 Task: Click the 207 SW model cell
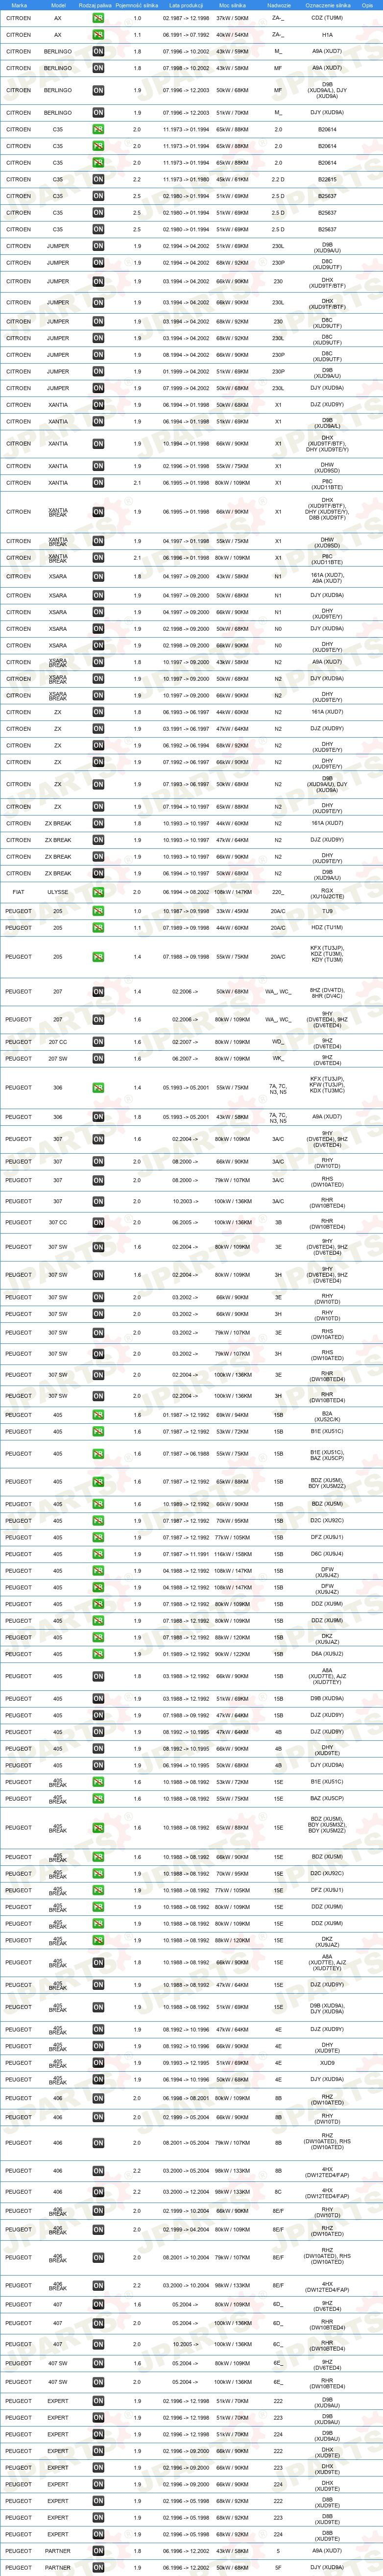58,1058
